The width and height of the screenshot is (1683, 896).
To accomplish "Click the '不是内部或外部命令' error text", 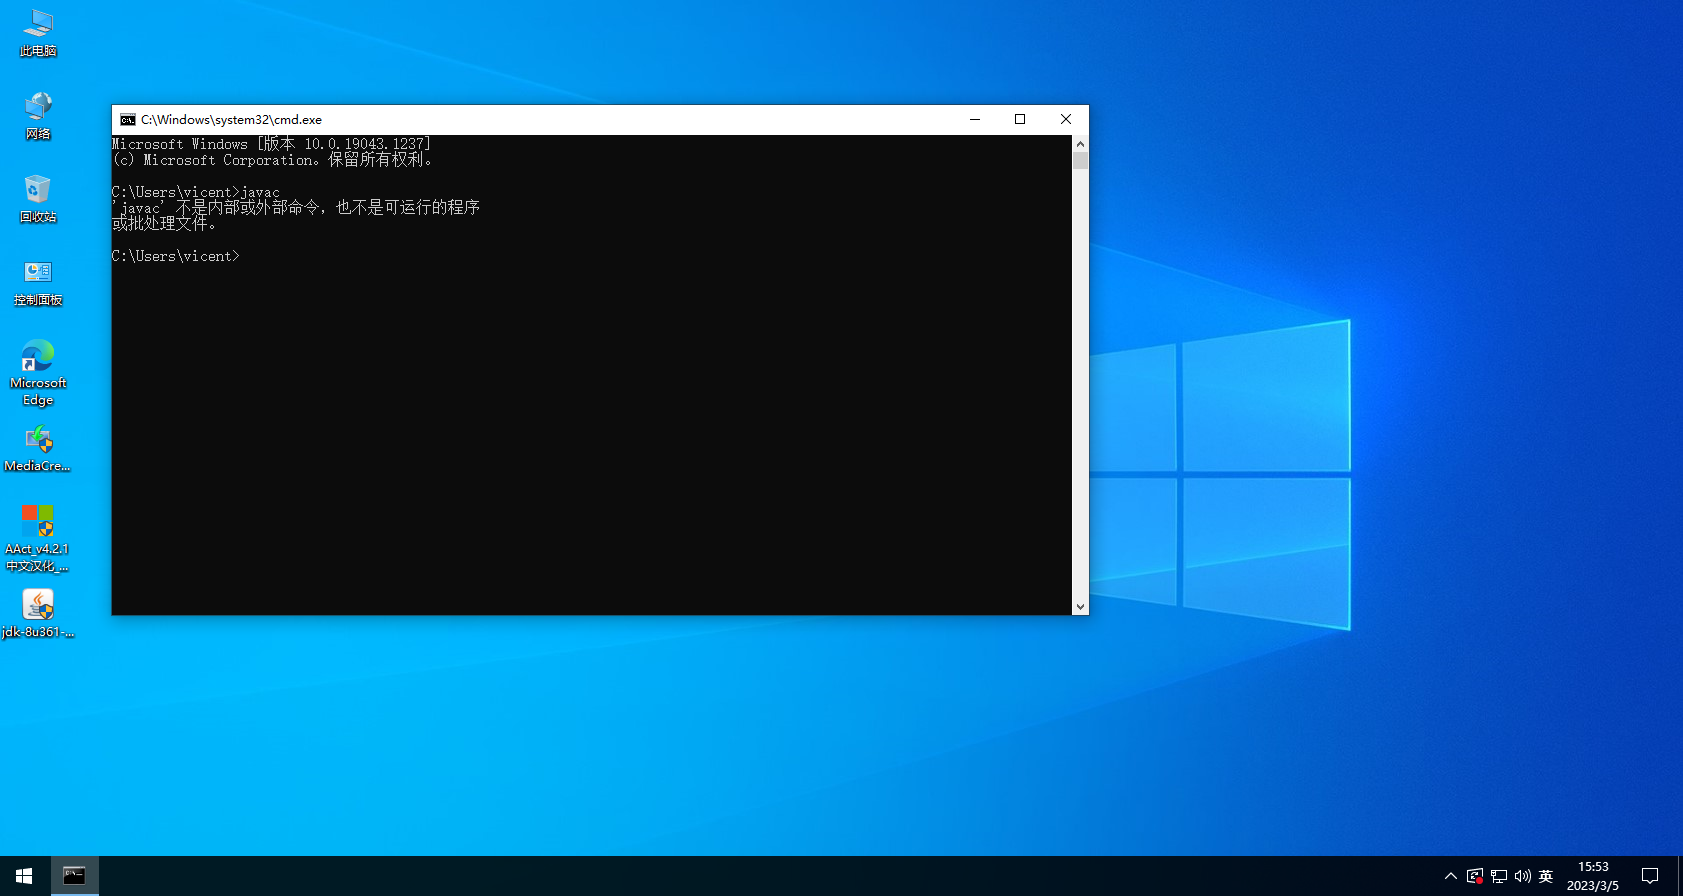I will pyautogui.click(x=248, y=207).
